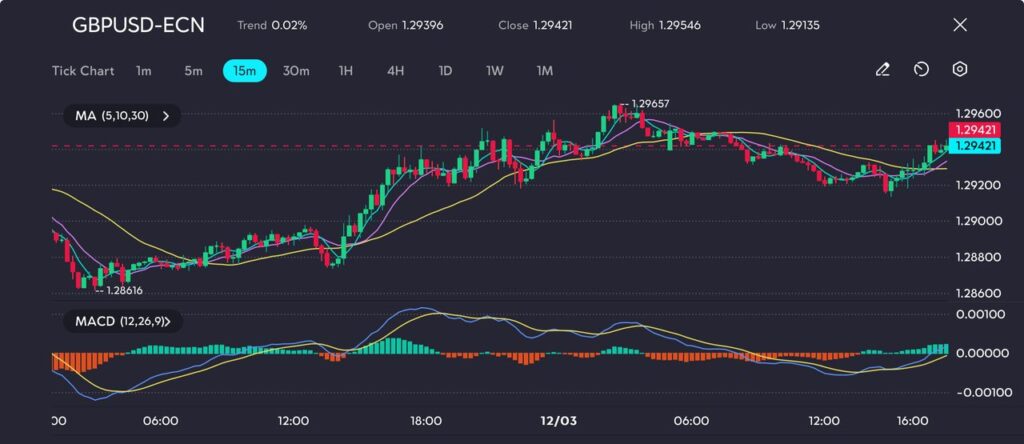The width and height of the screenshot is (1024, 444).
Task: Select the 1M monthly timeframe
Action: pyautogui.click(x=545, y=71)
